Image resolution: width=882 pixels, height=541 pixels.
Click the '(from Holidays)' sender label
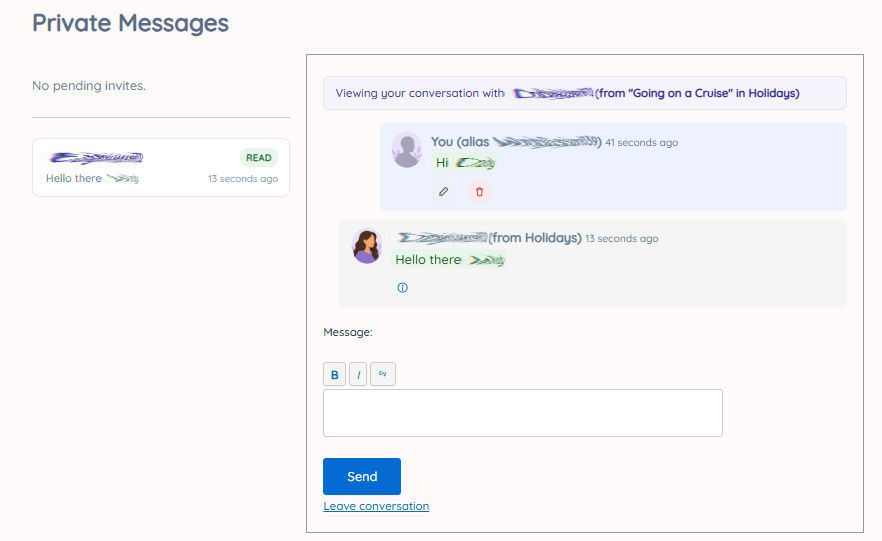[x=536, y=238]
